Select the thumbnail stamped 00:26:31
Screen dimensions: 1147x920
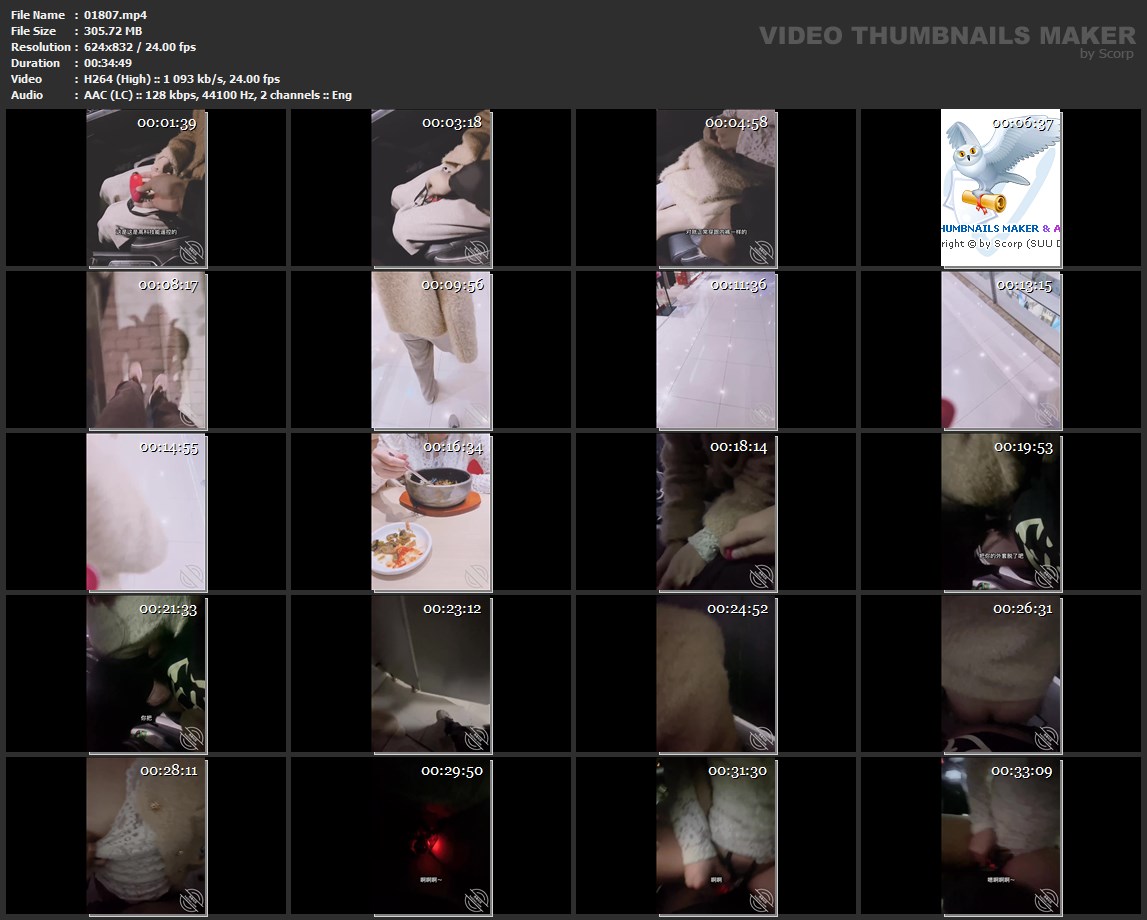[x=1001, y=674]
